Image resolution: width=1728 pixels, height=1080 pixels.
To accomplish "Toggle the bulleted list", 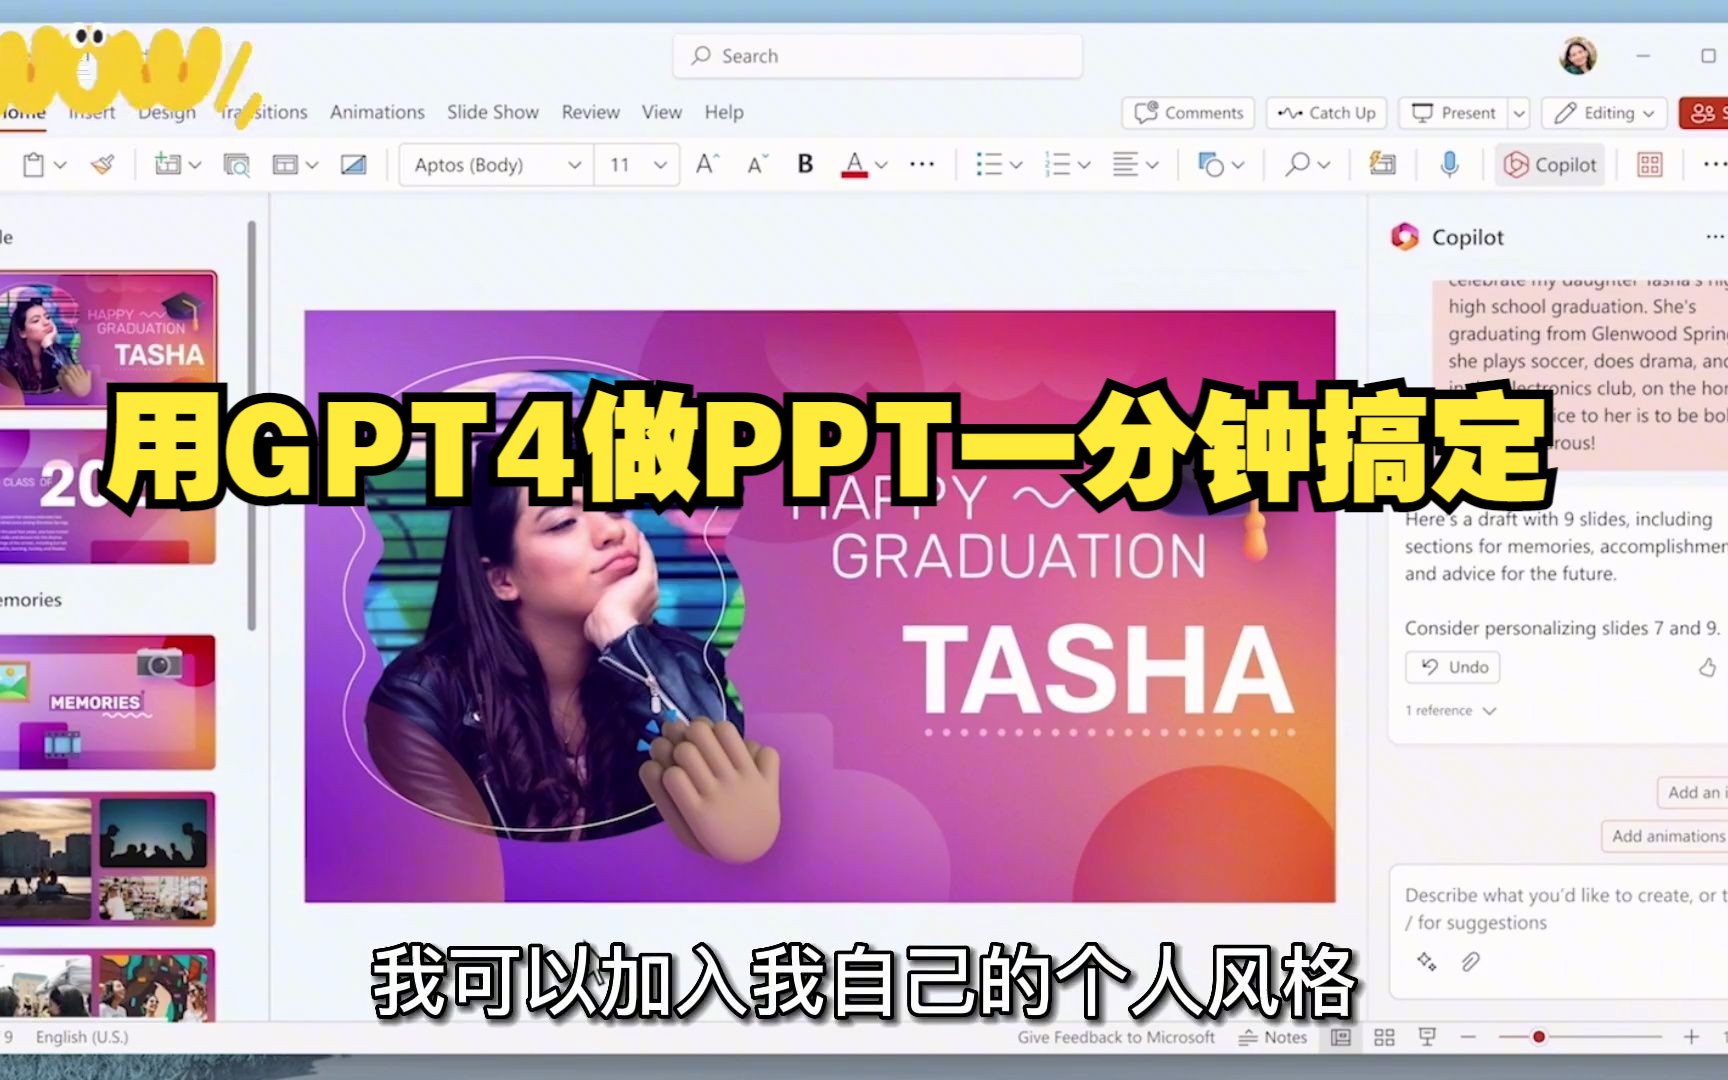I will [x=990, y=164].
